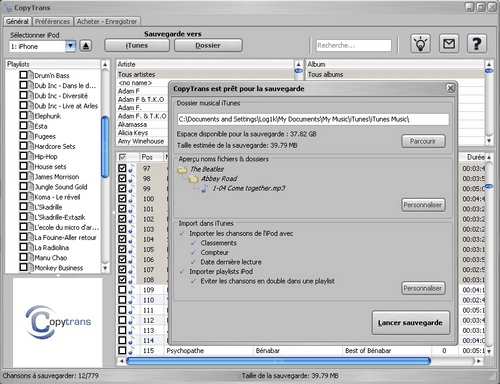Viewport: 500px width, 384px height.
Task: Toggle the Compteur import option
Action: tap(193, 252)
